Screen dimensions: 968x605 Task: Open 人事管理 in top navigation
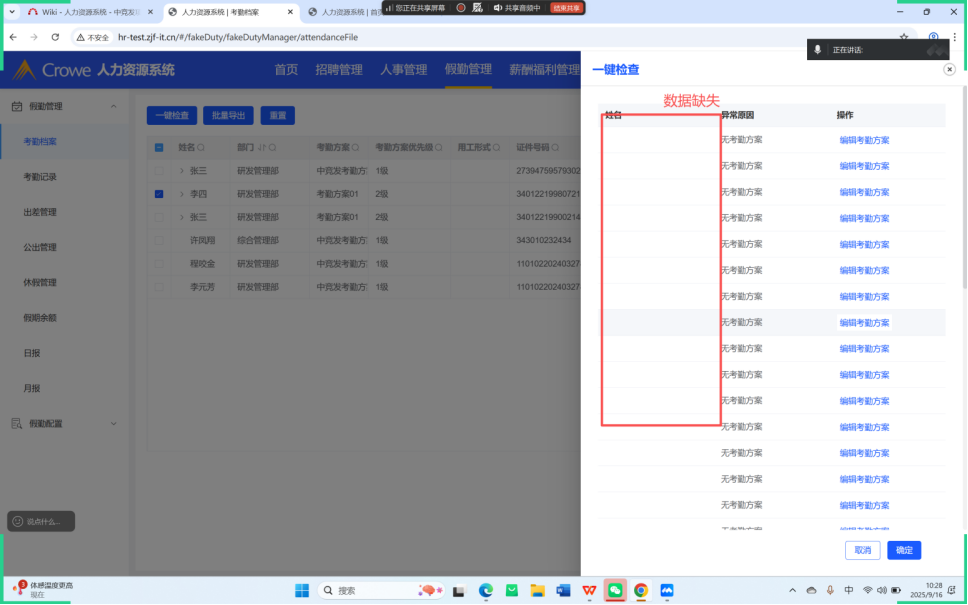point(404,70)
